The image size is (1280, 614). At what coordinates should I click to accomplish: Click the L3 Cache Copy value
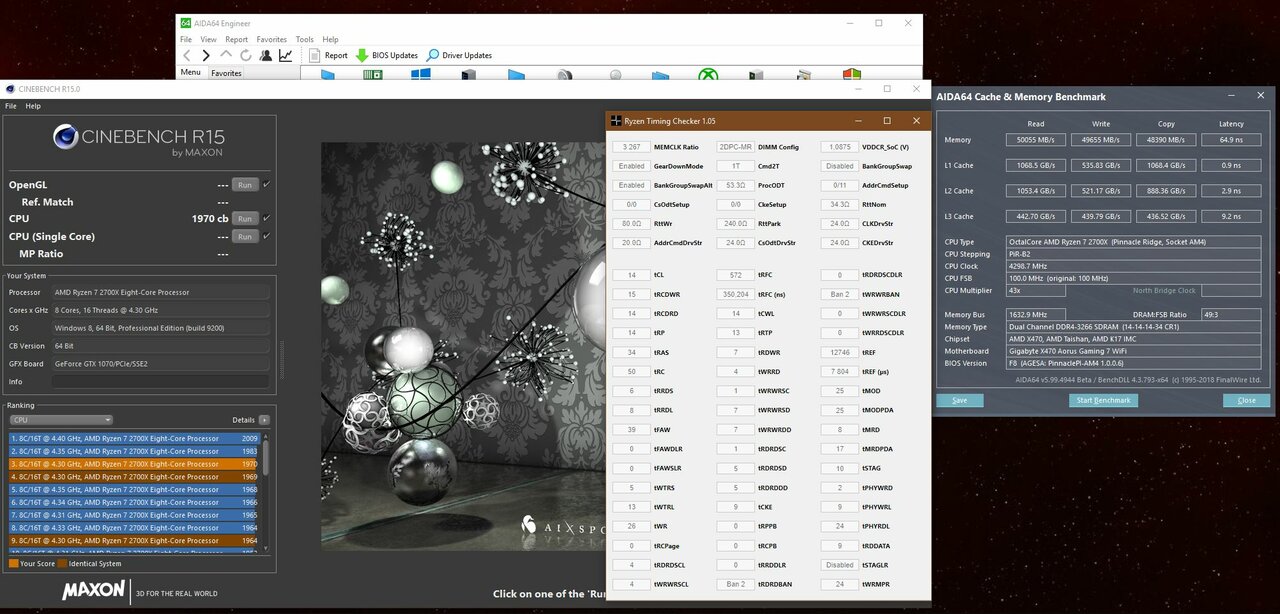(x=1166, y=216)
